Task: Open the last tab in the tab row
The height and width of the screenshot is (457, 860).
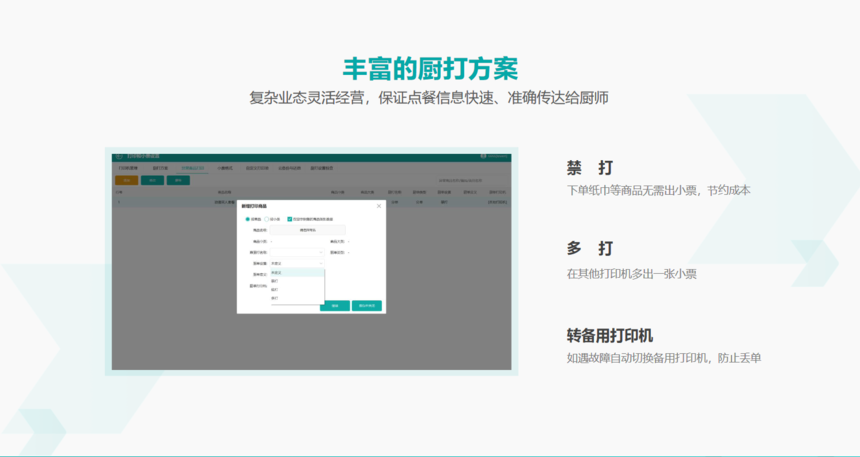Action: tap(321, 168)
